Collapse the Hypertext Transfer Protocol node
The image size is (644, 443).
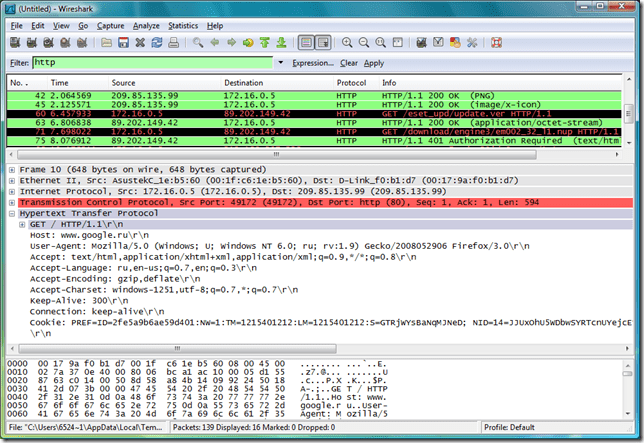point(12,213)
